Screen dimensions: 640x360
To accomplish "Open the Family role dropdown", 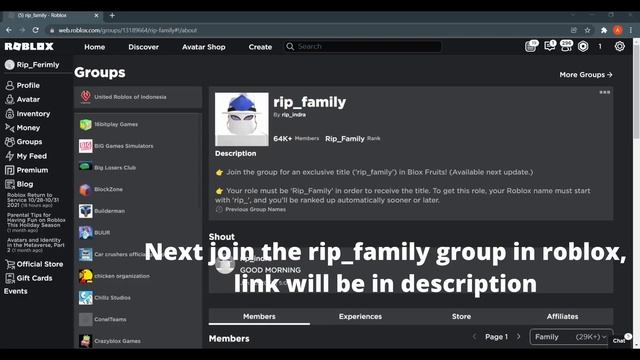I will pos(571,337).
